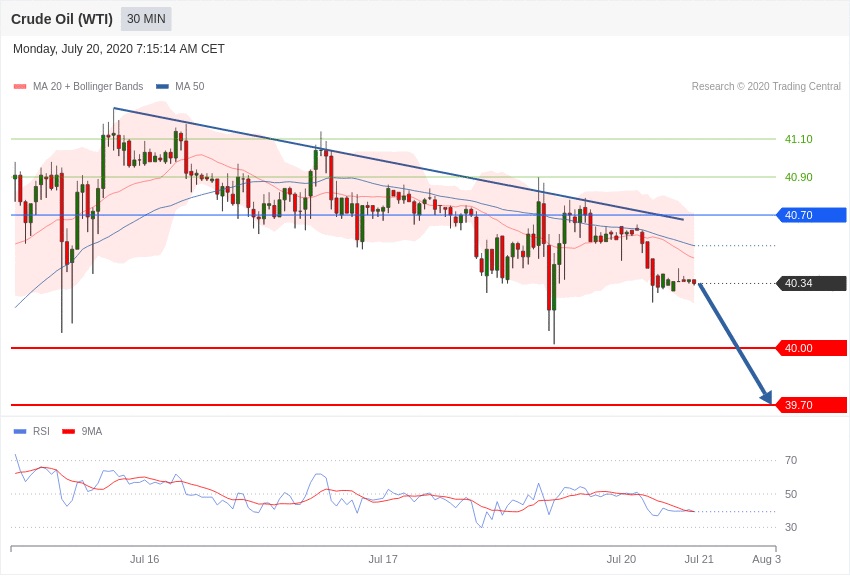Click the 30 MIN timeframe badge
This screenshot has width=850, height=576.
(x=146, y=19)
